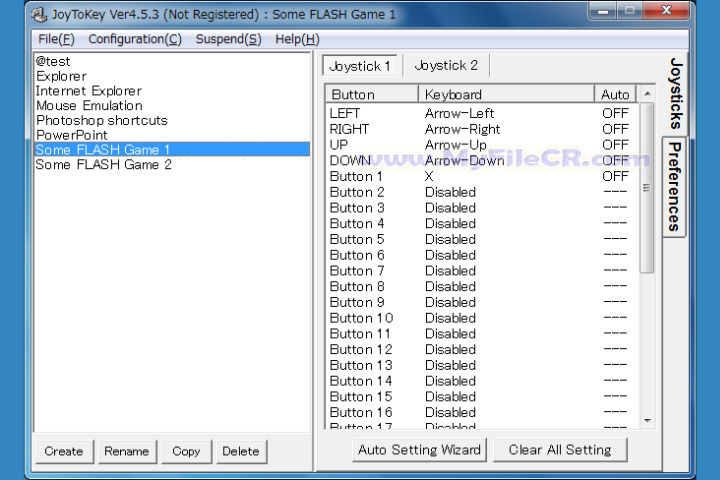Select the LEFT row mapped to Arrow-Left
Image resolution: width=720 pixels, height=480 pixels.
(482, 113)
